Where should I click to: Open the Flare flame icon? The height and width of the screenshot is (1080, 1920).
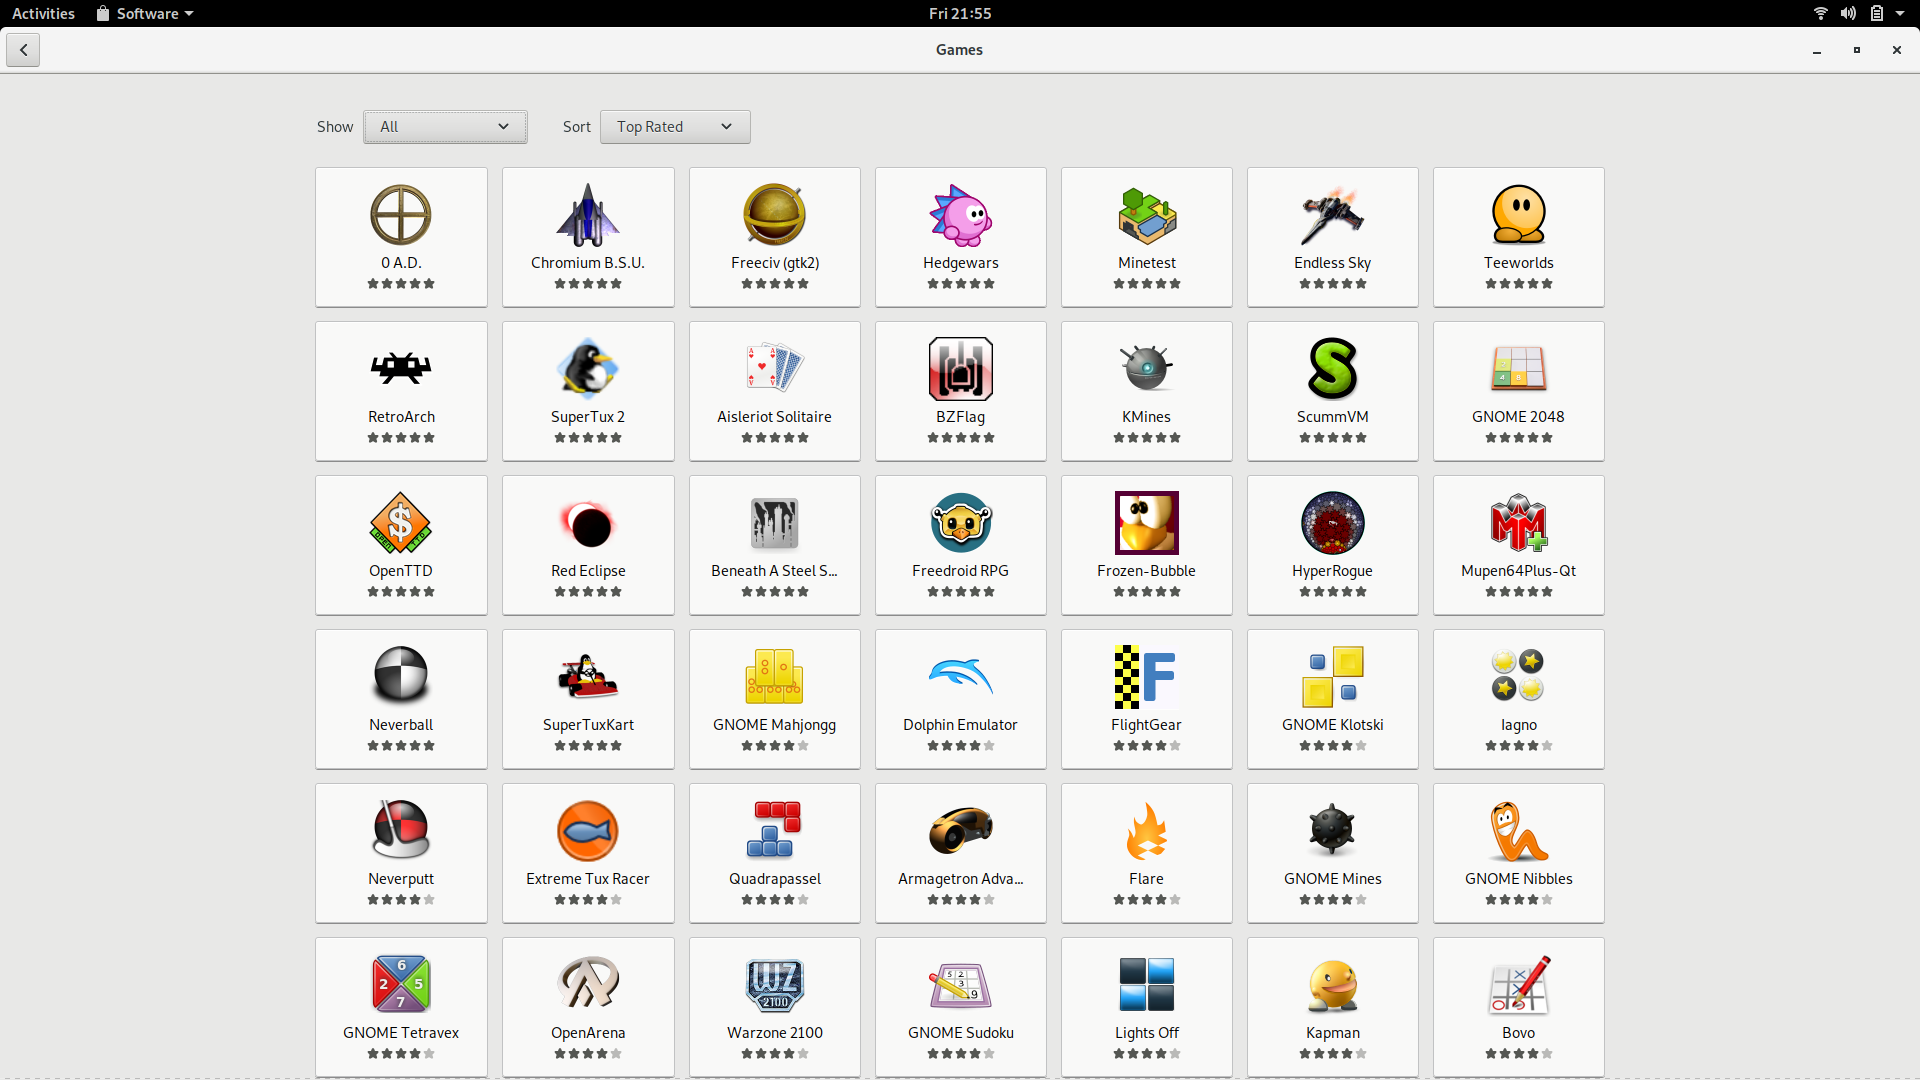[1147, 831]
